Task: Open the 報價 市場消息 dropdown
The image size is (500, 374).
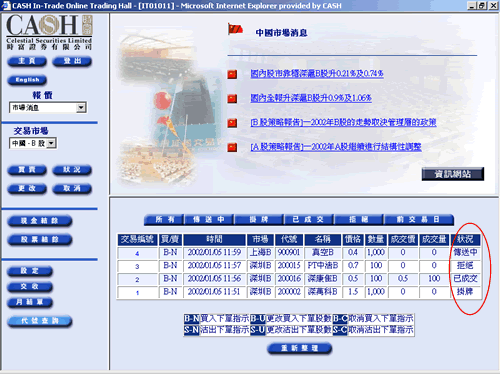Action: 48,108
